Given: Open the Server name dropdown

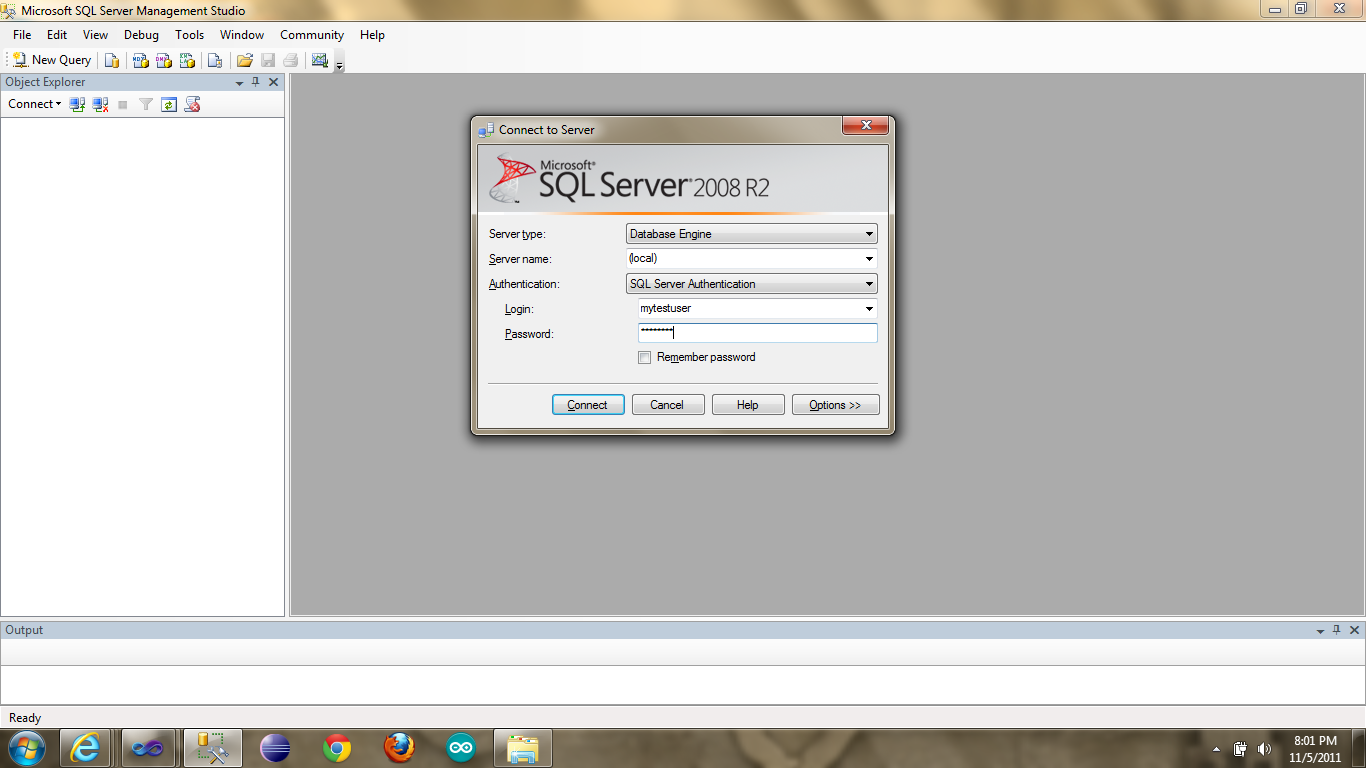Looking at the screenshot, I should (x=869, y=258).
